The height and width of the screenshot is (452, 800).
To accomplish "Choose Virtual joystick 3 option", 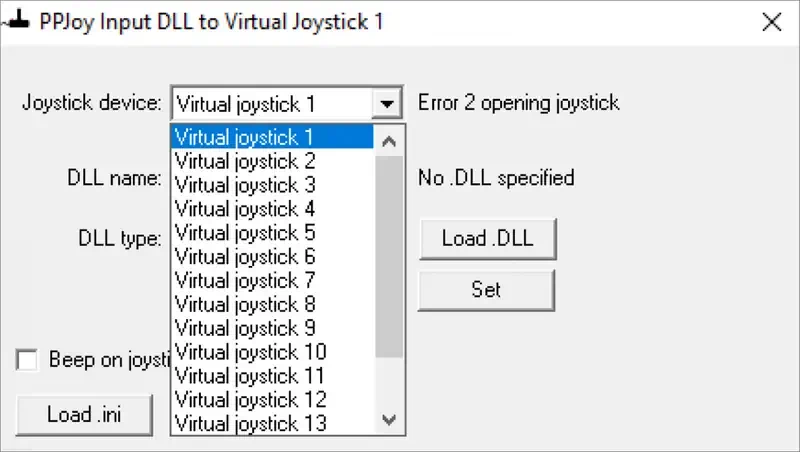I will coord(245,184).
